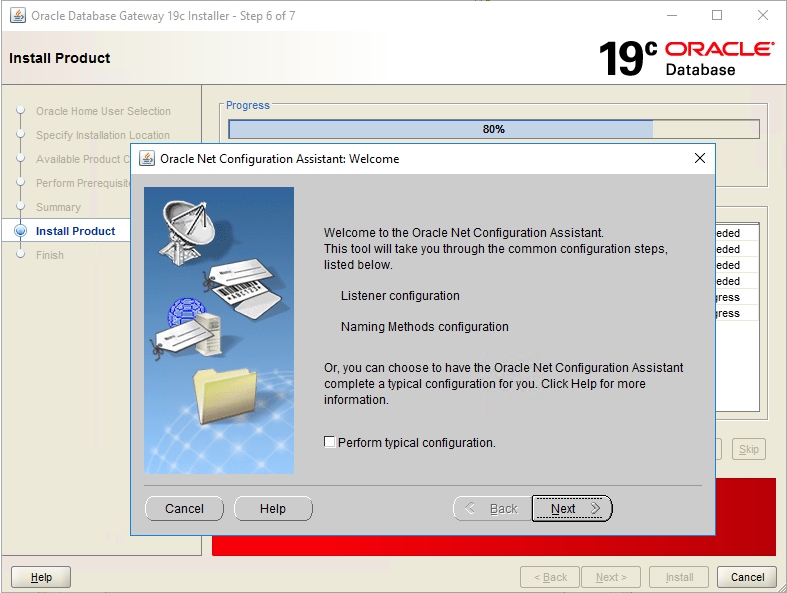This screenshot has height=593, width=787.
Task: Click the installer's greyed Next > button
Action: pos(611,577)
